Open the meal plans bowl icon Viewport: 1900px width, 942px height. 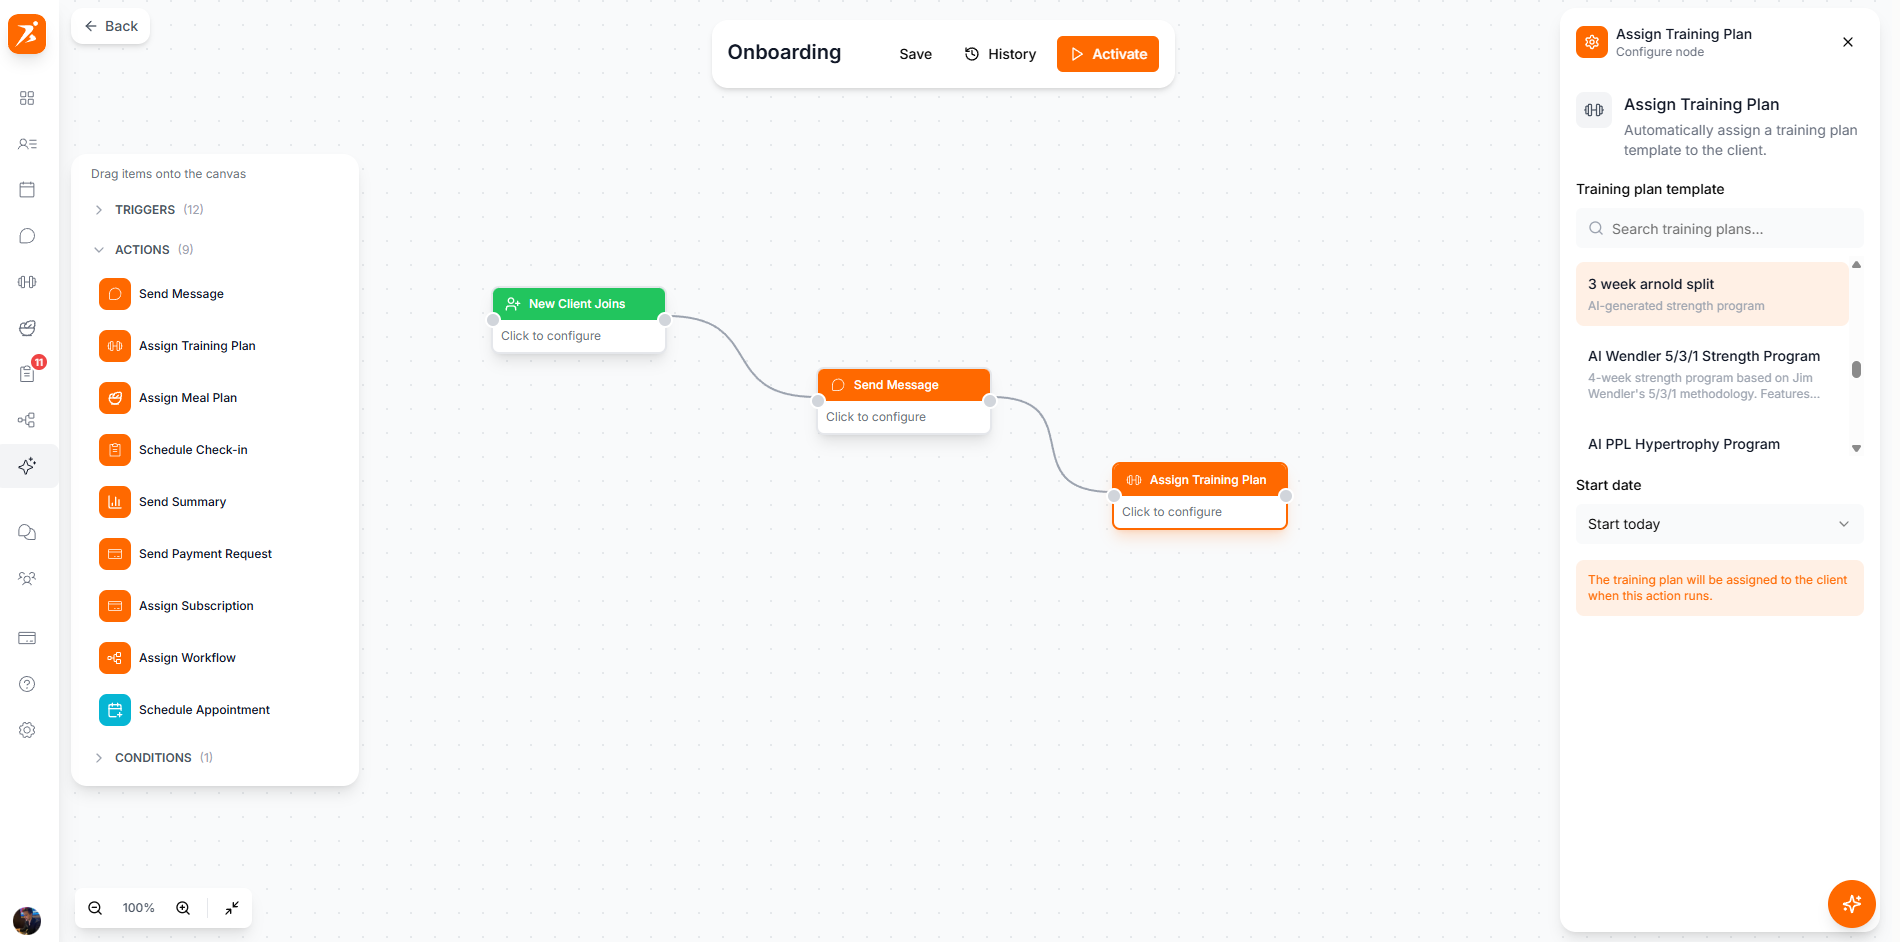27,328
